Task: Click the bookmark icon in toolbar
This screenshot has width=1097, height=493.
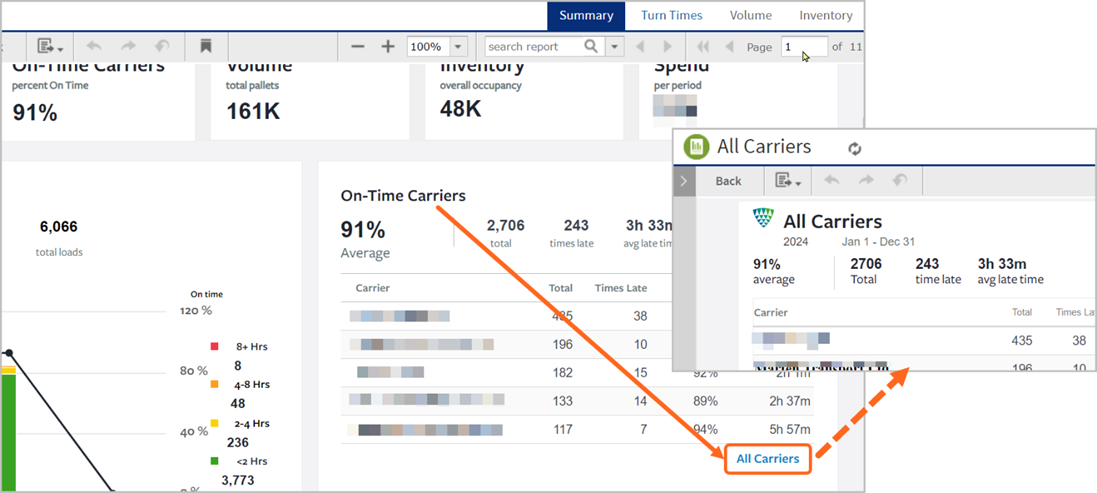Action: pyautogui.click(x=206, y=47)
